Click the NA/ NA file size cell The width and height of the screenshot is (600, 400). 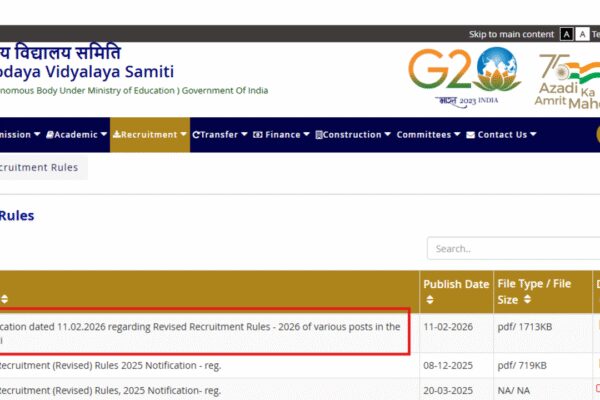(x=514, y=391)
